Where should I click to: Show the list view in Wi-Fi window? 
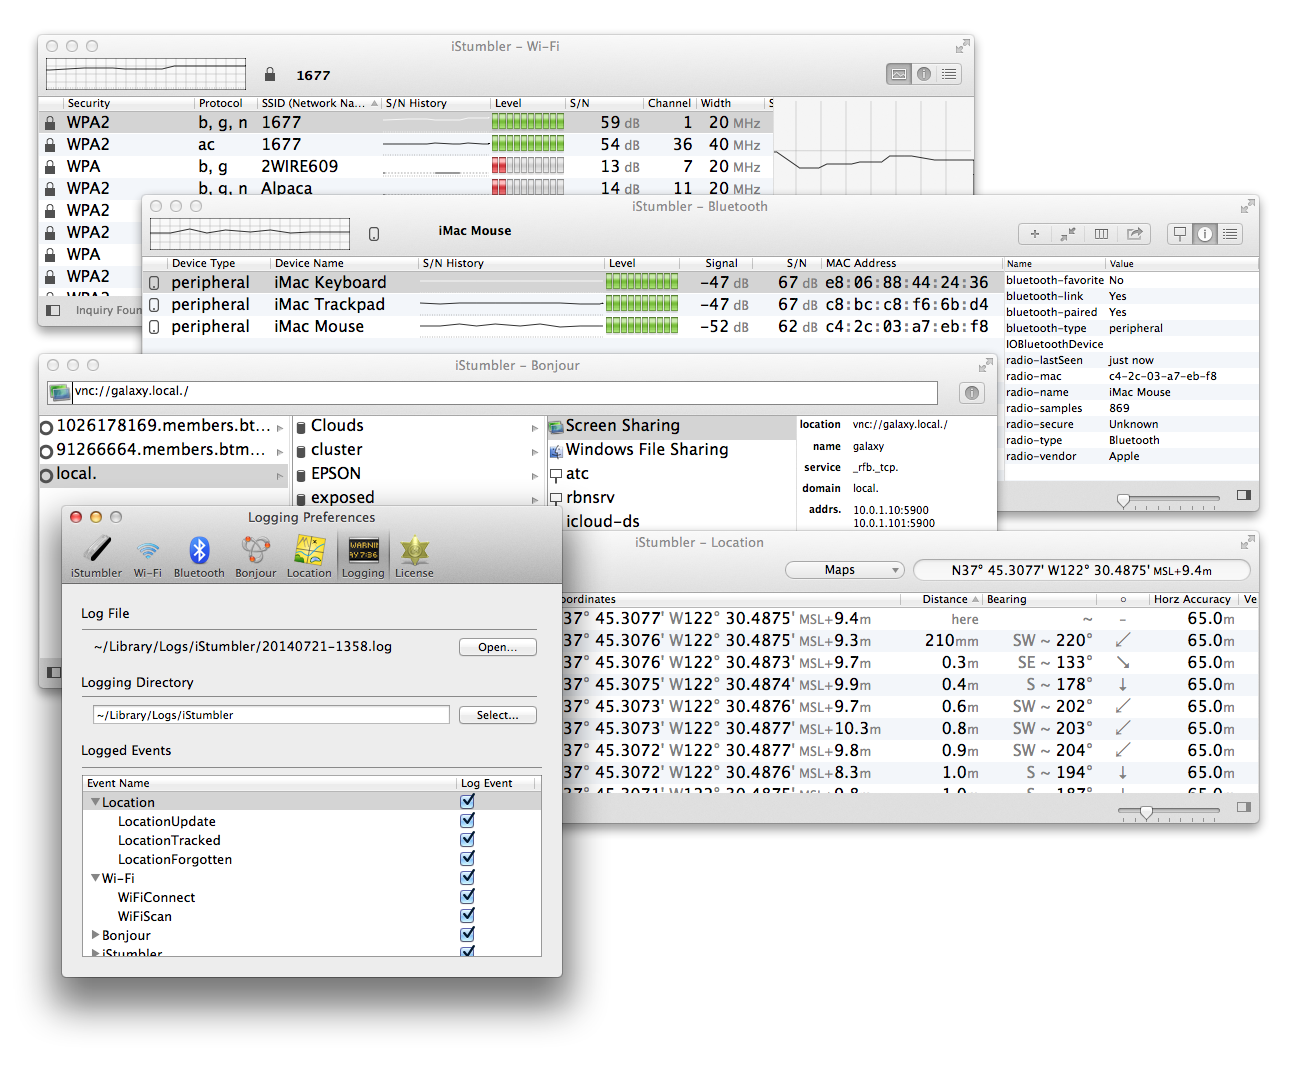click(x=949, y=74)
